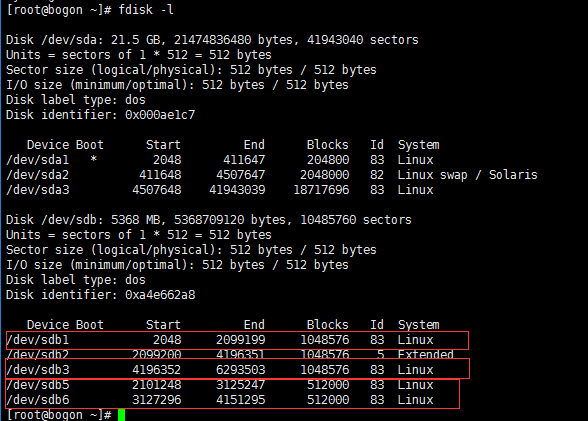Image resolution: width=588 pixels, height=421 pixels.
Task: Click '10485760 sectors' in sdb disk line
Action: pyautogui.click(x=356, y=220)
